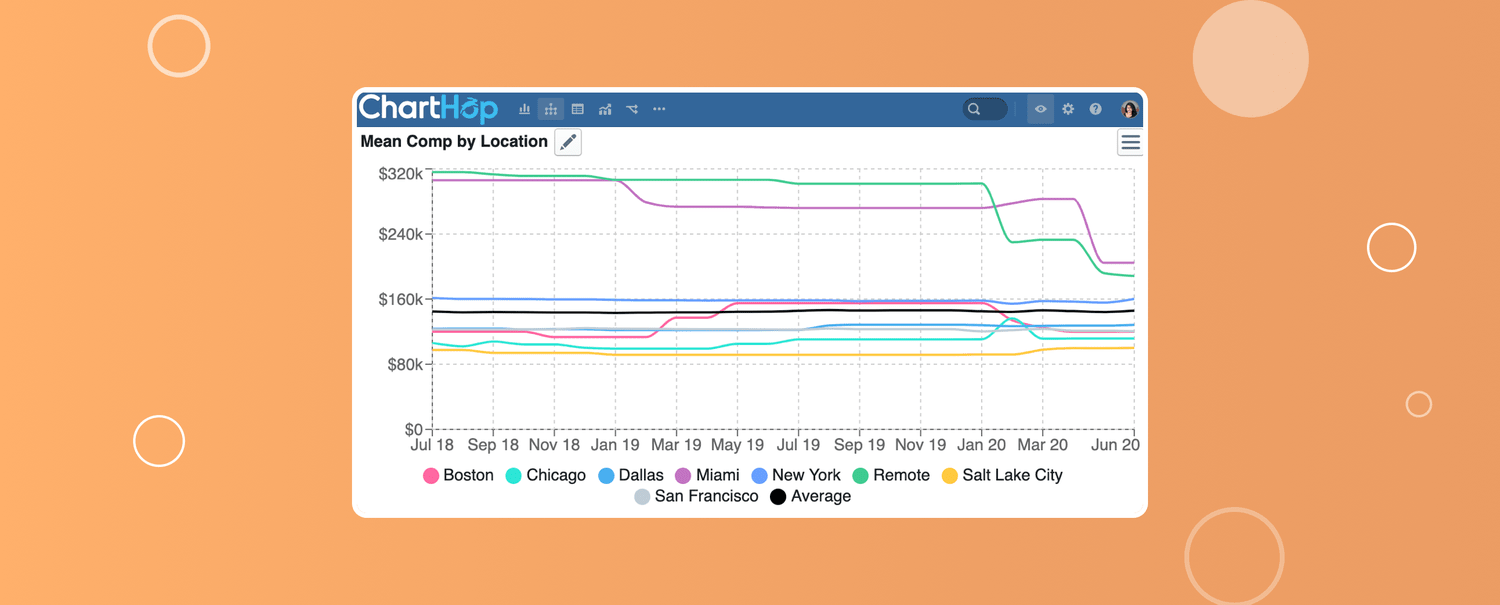The height and width of the screenshot is (605, 1500).
Task: Open settings via the gear icon
Action: click(x=1068, y=109)
